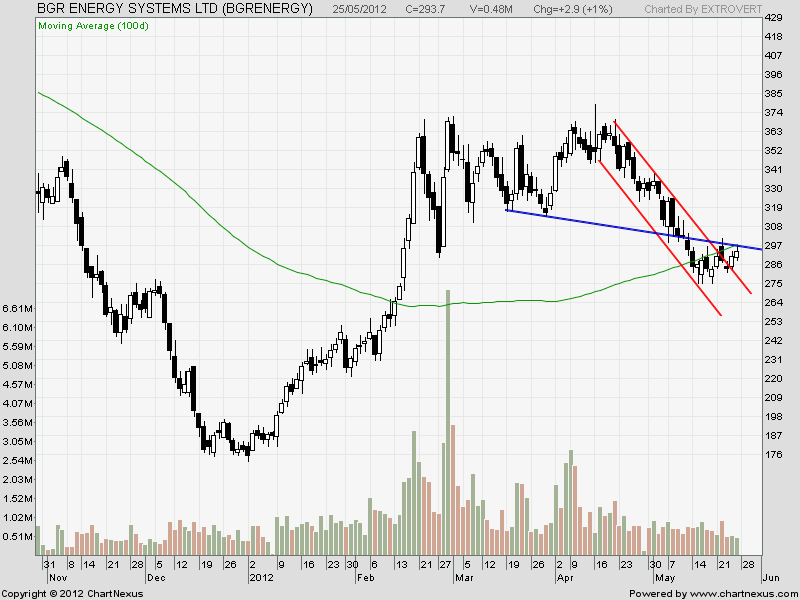Select the Dec month label on time axis
Image resolution: width=800 pixels, height=600 pixels.
click(x=156, y=578)
